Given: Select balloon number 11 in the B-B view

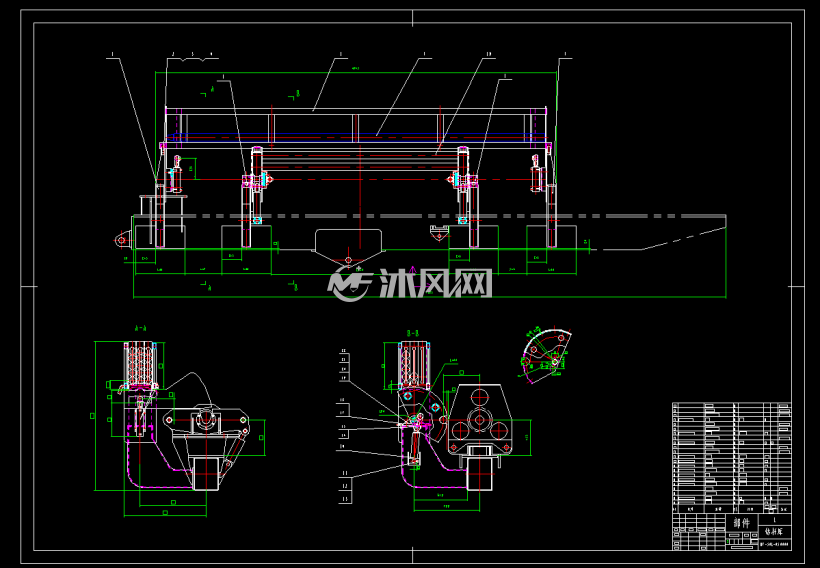Looking at the screenshot, I should [345, 473].
